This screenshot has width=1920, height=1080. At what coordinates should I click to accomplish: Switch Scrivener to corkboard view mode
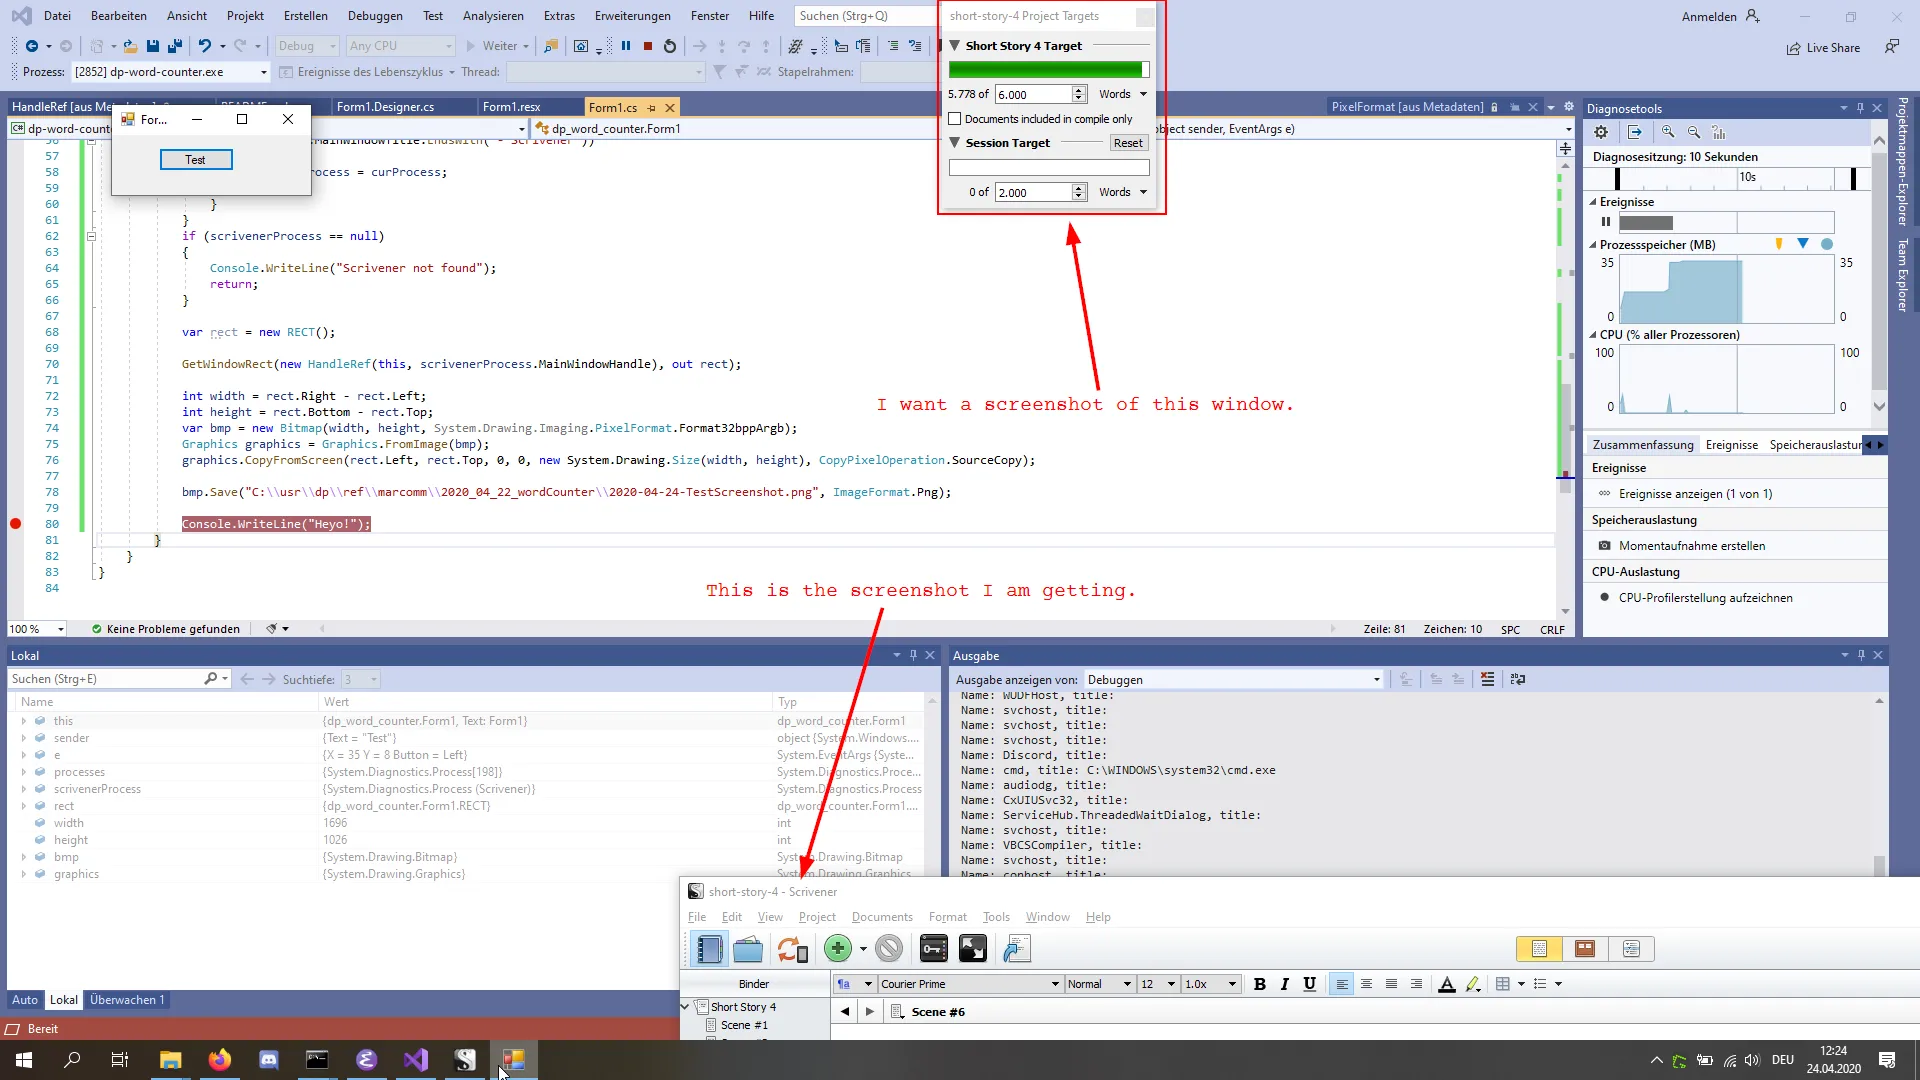[1585, 948]
